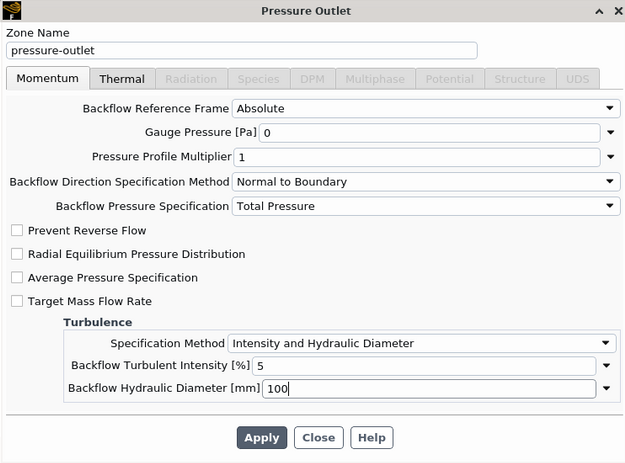Open Backflow Reference Frame dropdown
This screenshot has width=625, height=463.
609,108
